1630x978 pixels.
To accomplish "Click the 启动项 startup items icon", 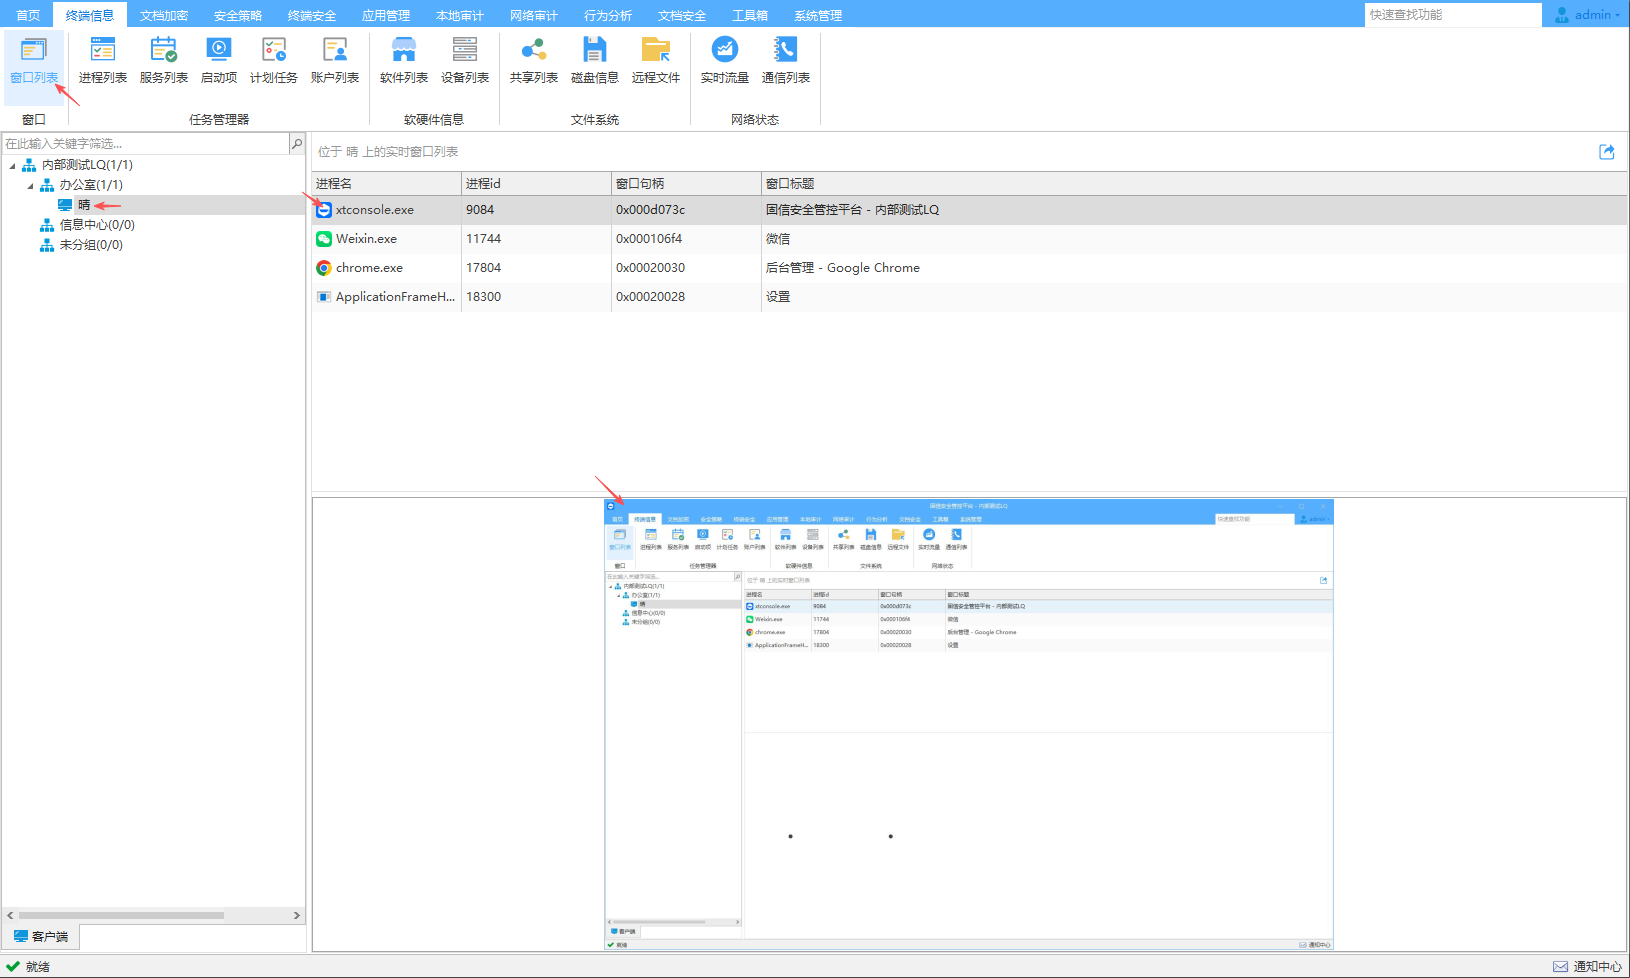I will tap(219, 60).
